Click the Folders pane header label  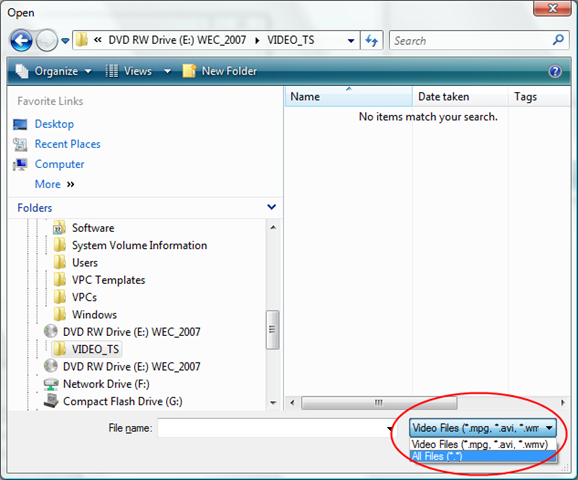[35, 208]
